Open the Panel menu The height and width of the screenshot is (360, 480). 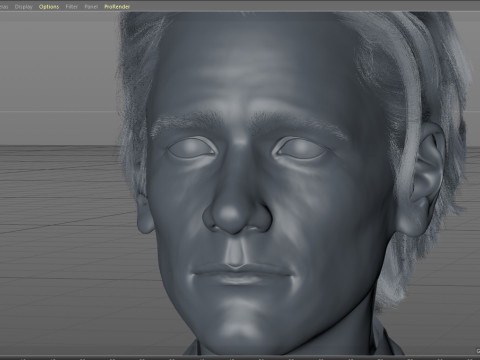[91, 7]
